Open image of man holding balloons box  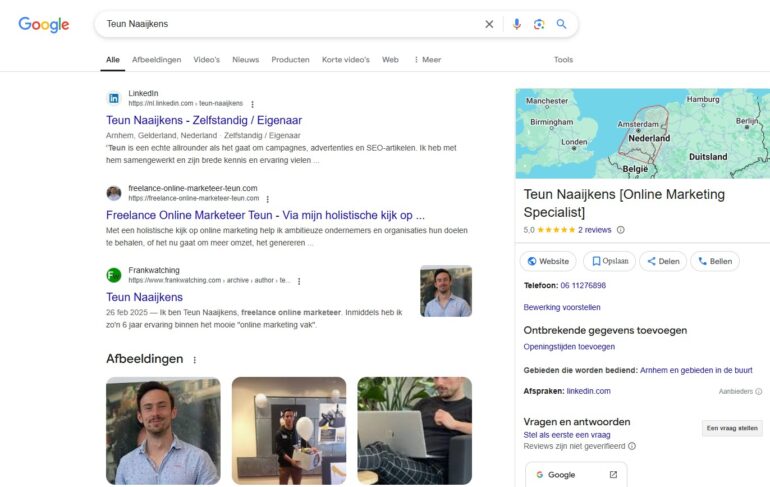tap(289, 431)
